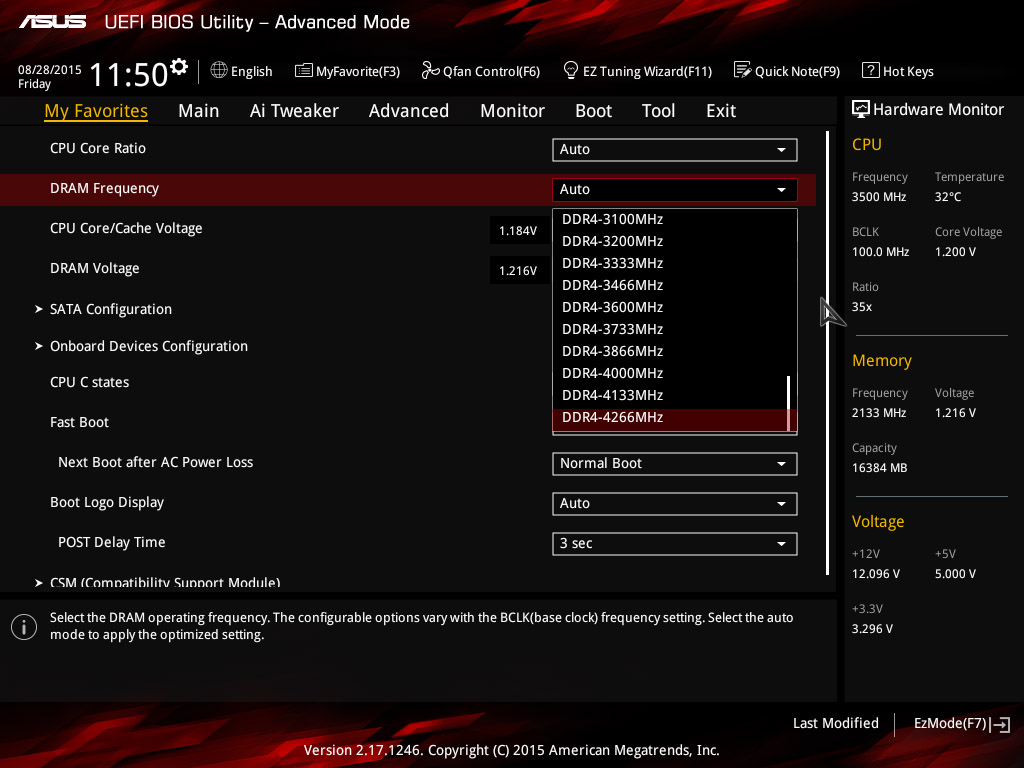This screenshot has height=768, width=1024.
Task: Open the Tool tab
Action: click(658, 111)
